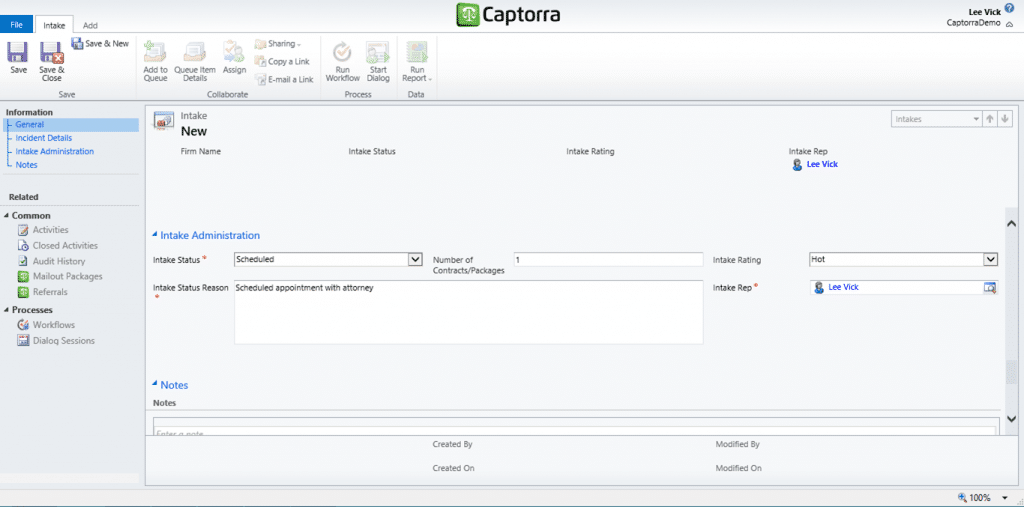Select the Intake ribbon tab
The image size is (1024, 507).
pos(54,25)
